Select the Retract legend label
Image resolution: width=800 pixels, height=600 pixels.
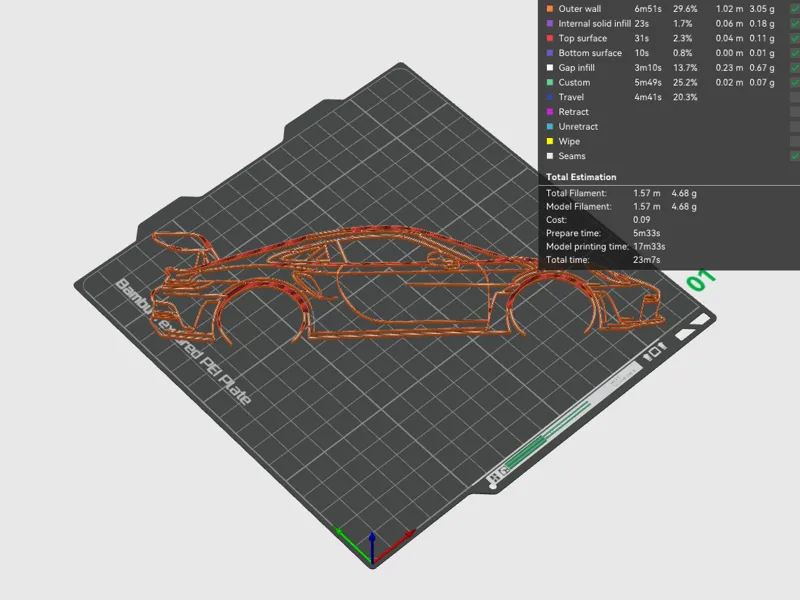pos(573,112)
